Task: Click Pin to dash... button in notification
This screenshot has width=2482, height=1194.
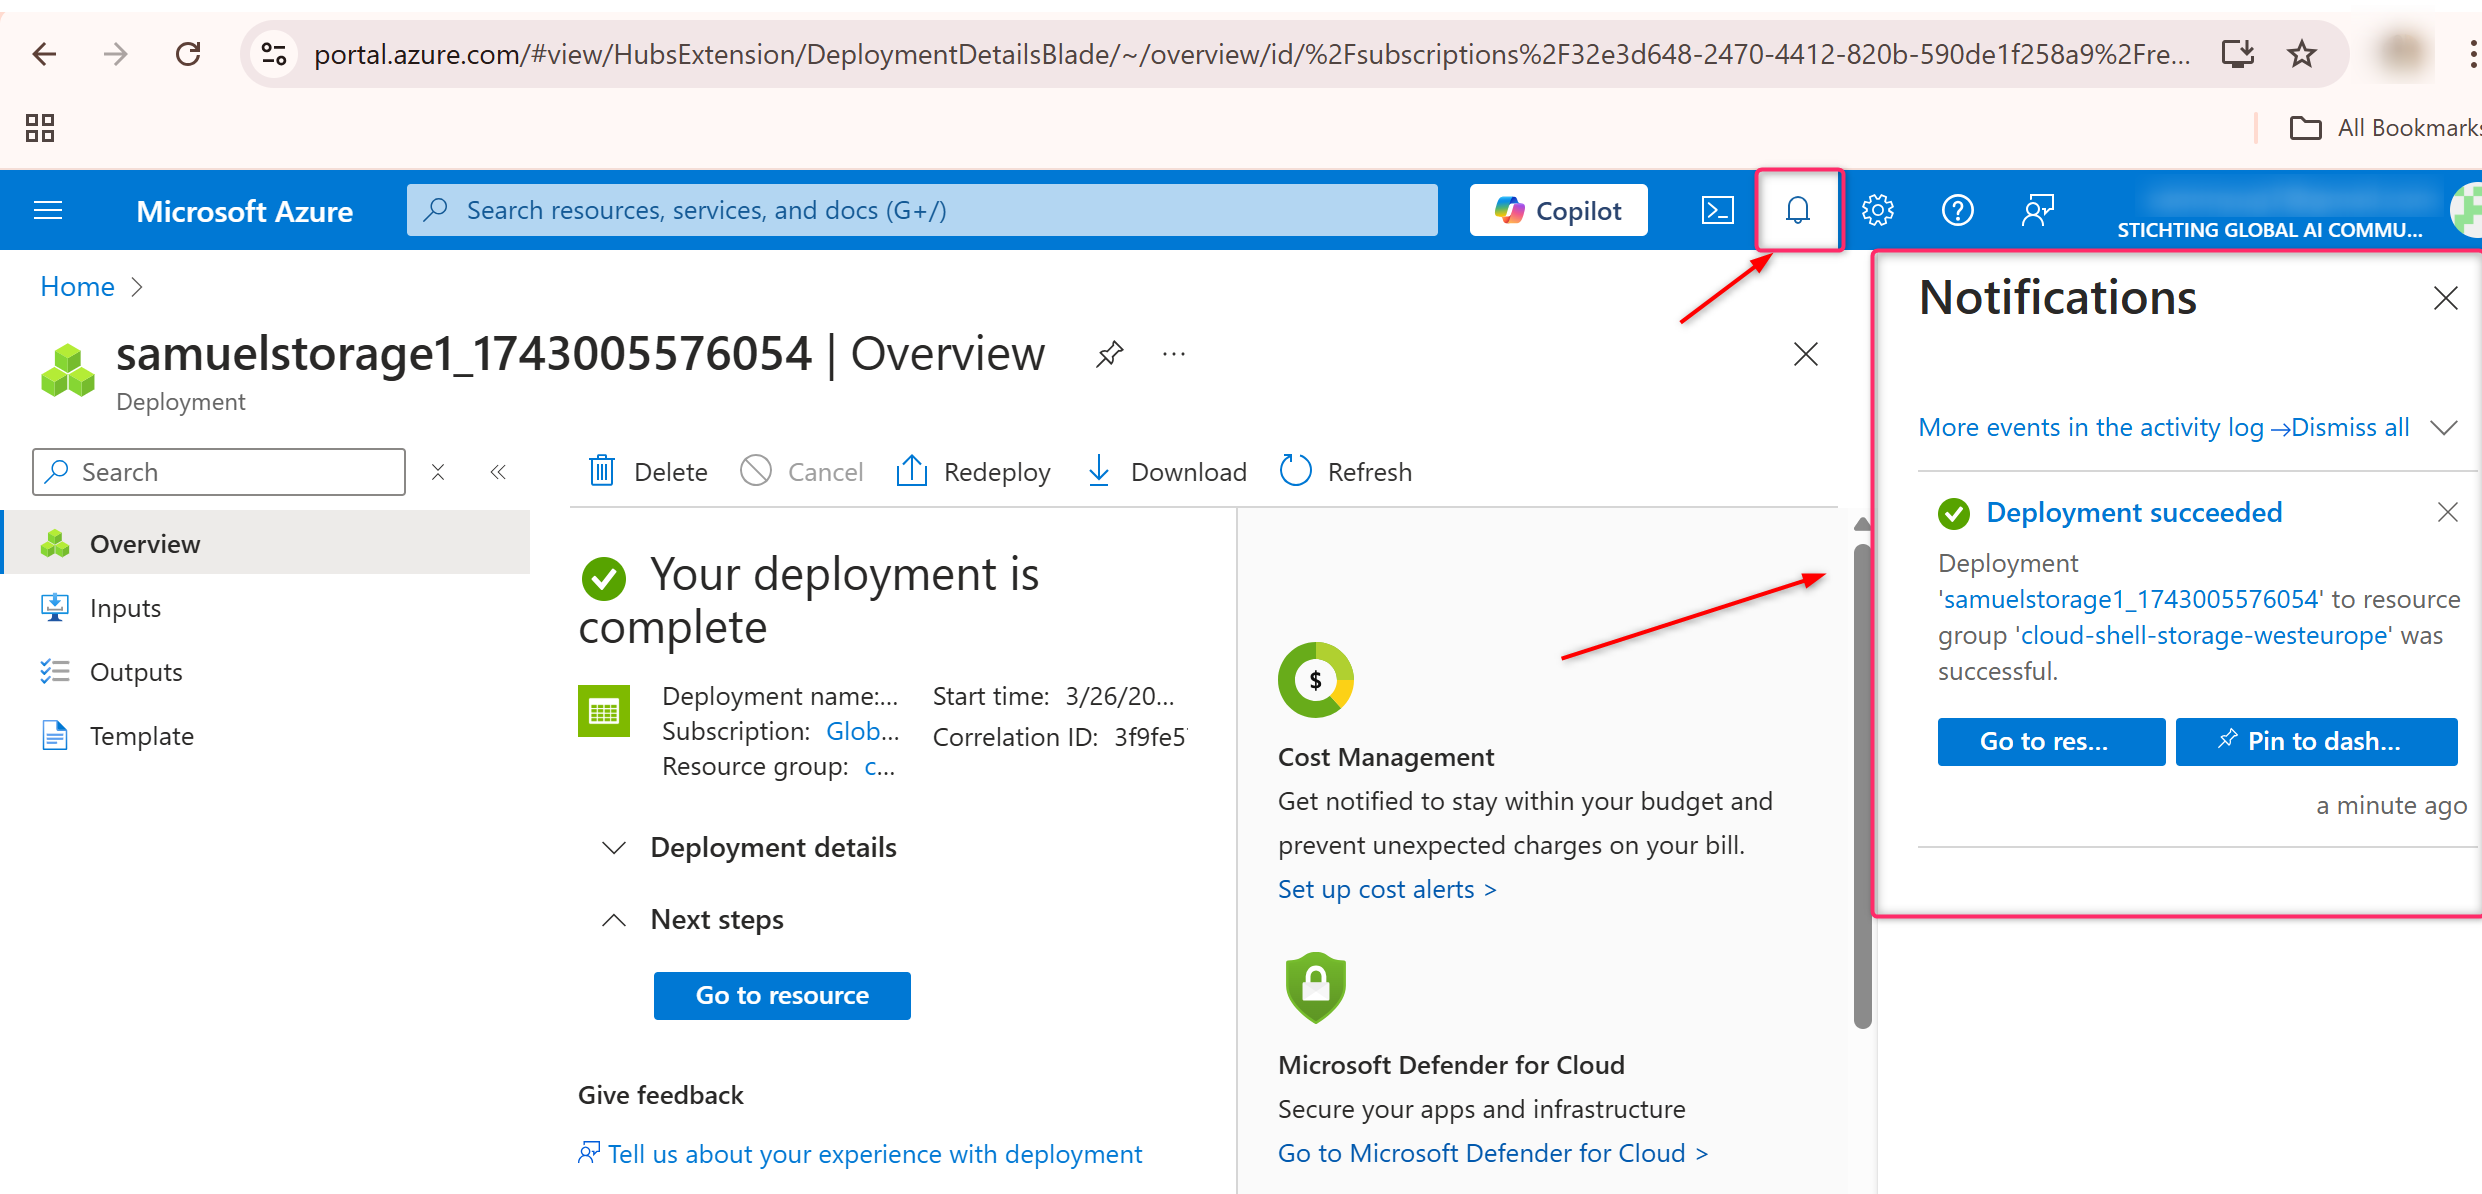Action: pos(2316,741)
